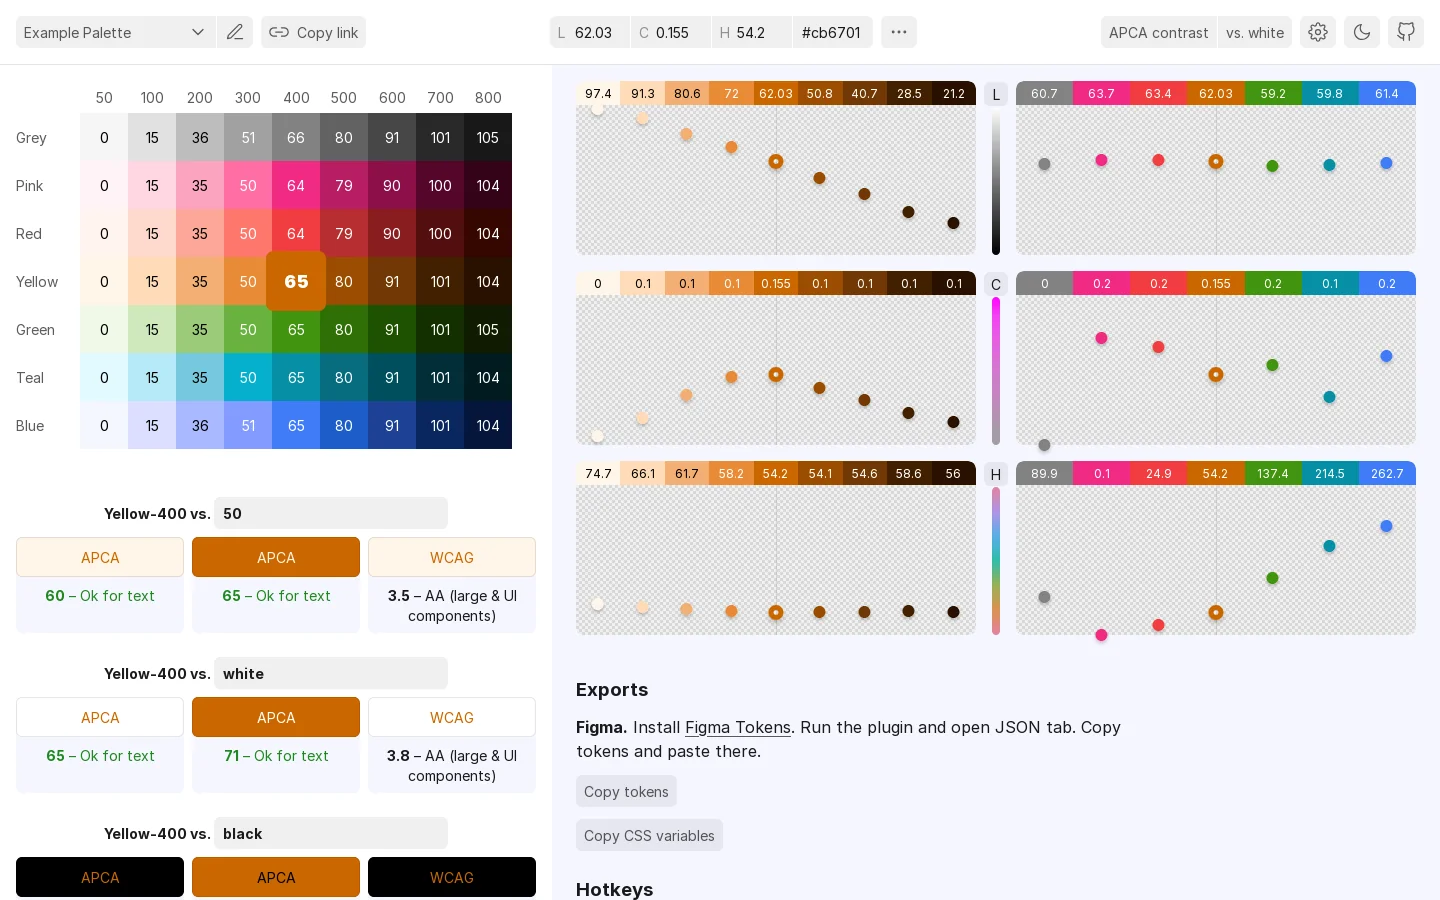This screenshot has height=900, width=1440.
Task: Click the 137.4 hue value cell
Action: 1273,473
